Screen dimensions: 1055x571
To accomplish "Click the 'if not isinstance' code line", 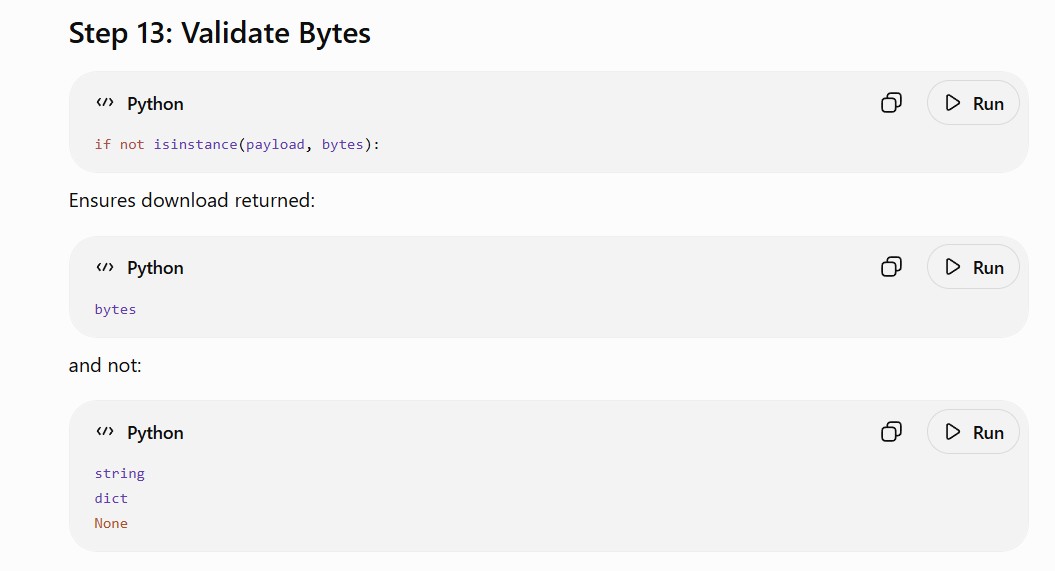I will (237, 144).
